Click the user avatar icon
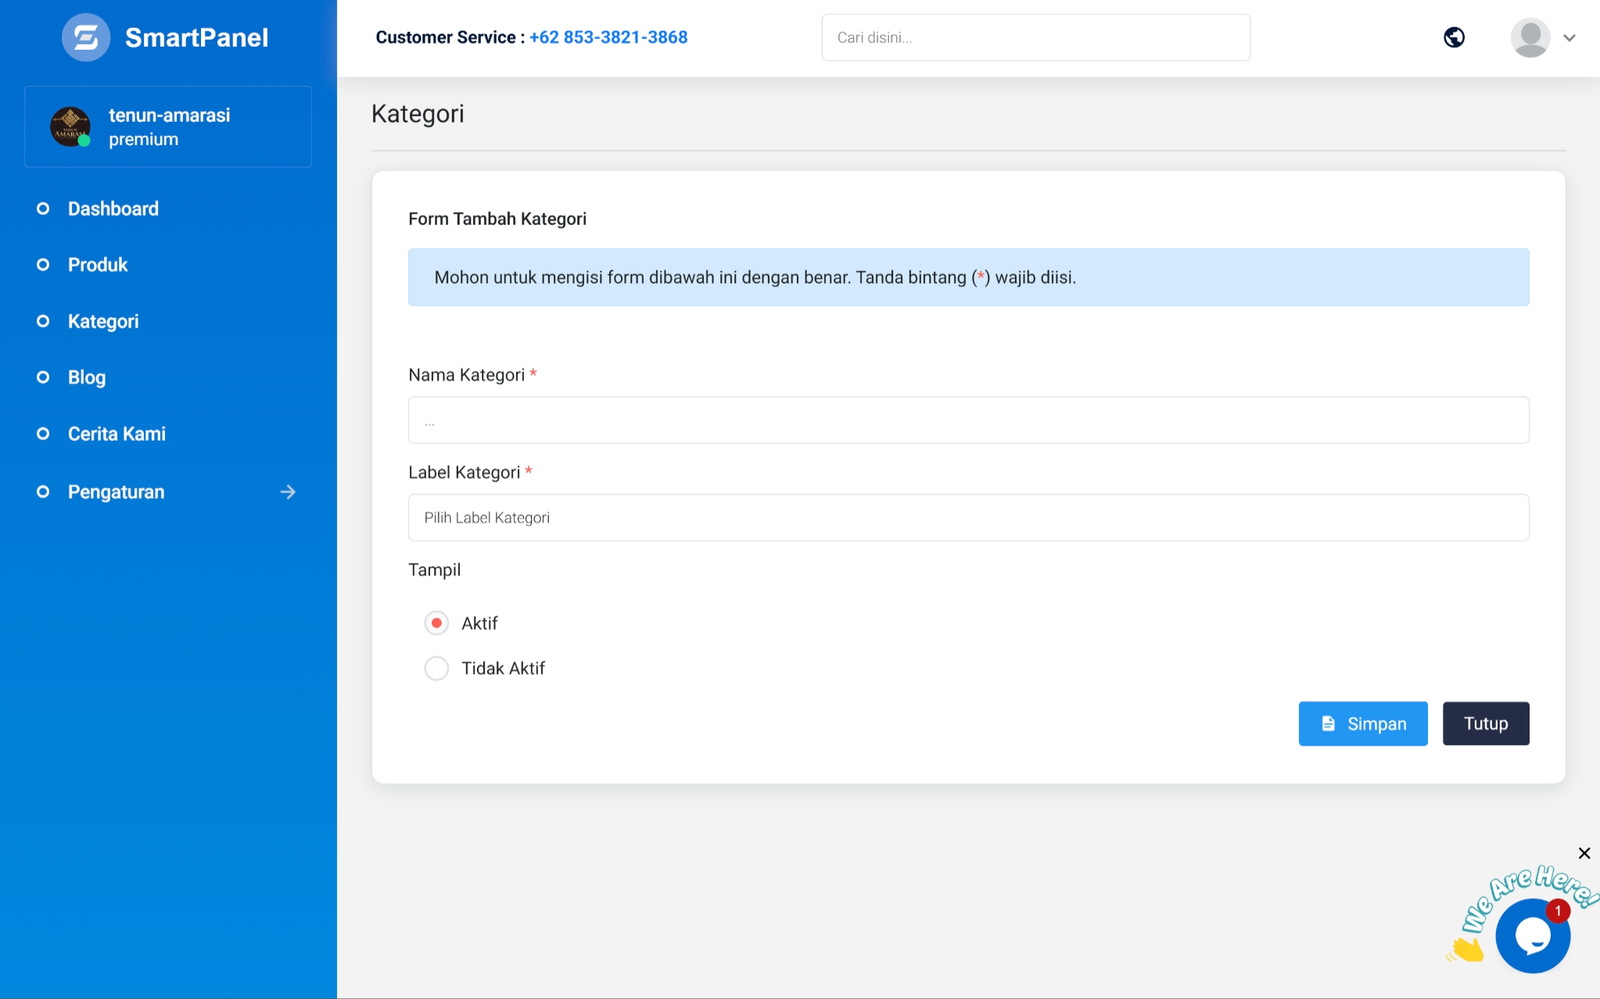 point(1530,38)
